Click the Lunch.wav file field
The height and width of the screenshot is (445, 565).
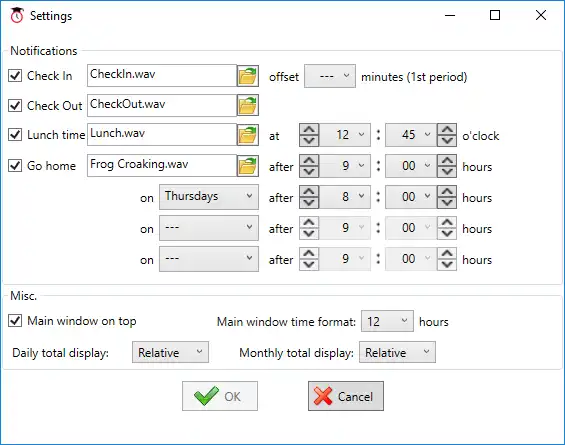pos(162,135)
